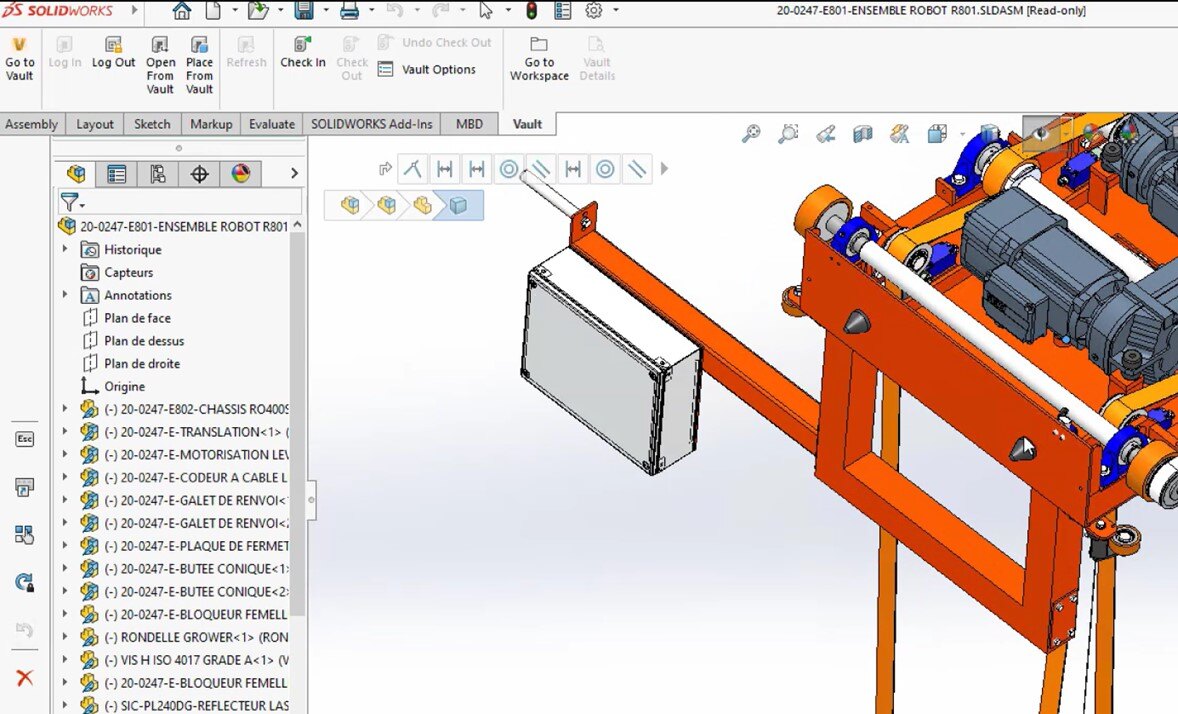Expand the 20-0247-E-TRANSLATION assembly node
Image resolution: width=1178 pixels, height=714 pixels.
coord(65,431)
